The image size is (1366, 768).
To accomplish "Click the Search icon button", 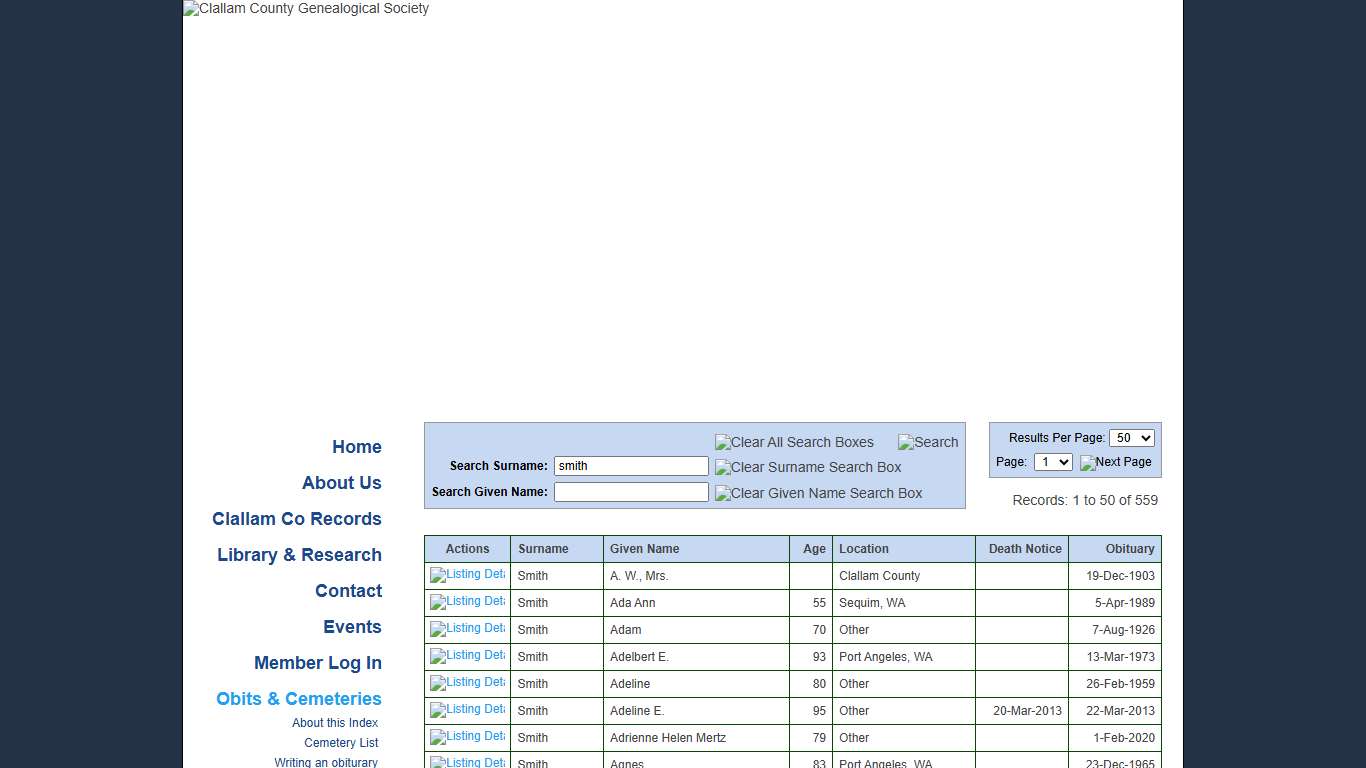I will coord(927,442).
